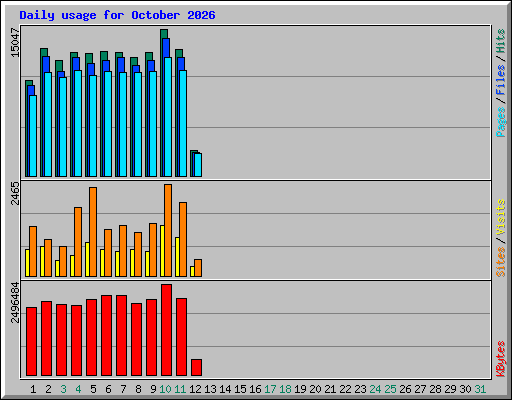Viewport: 512px width, 400px height.
Task: Click day 7 on the x-axis
Action: point(123,389)
